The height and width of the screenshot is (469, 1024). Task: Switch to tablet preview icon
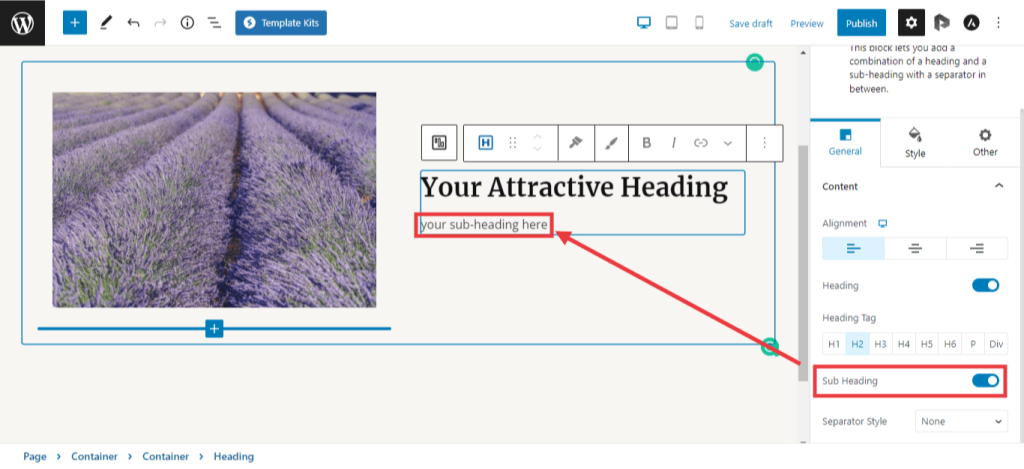coord(672,23)
